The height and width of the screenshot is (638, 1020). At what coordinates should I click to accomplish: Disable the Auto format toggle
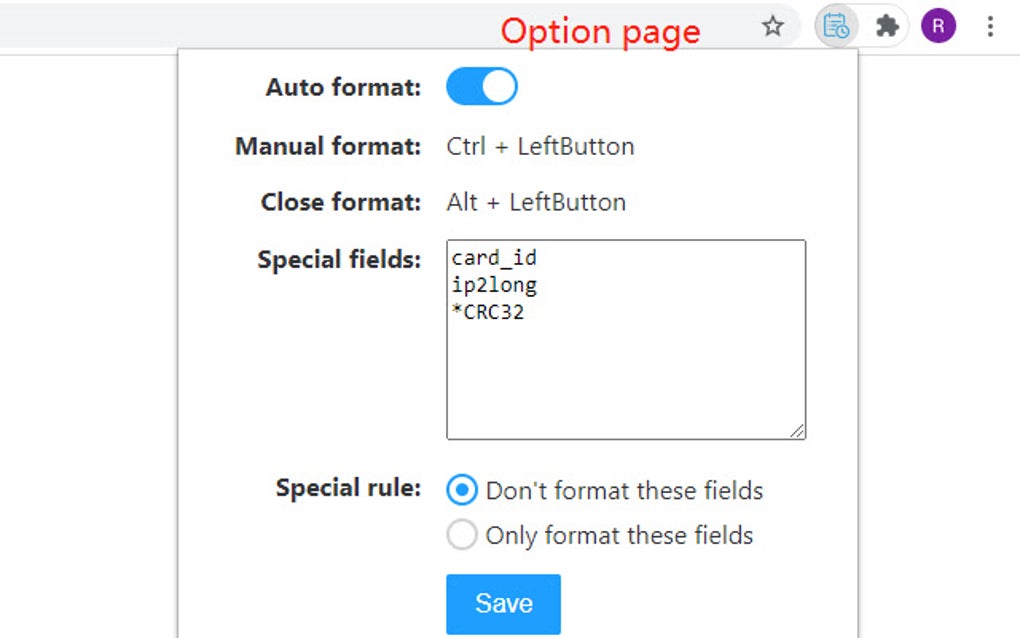[481, 87]
